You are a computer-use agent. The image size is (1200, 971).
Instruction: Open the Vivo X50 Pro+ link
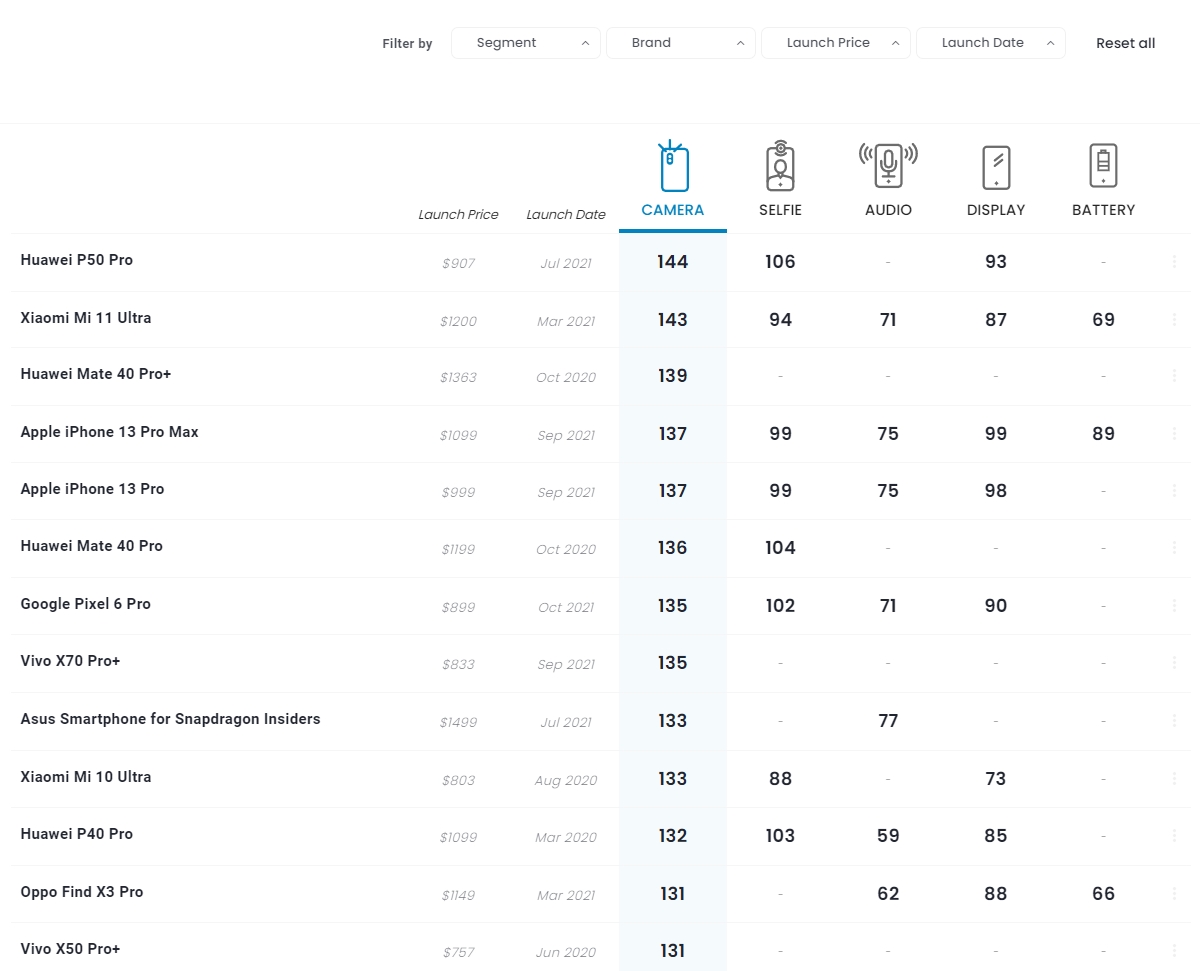(70, 949)
